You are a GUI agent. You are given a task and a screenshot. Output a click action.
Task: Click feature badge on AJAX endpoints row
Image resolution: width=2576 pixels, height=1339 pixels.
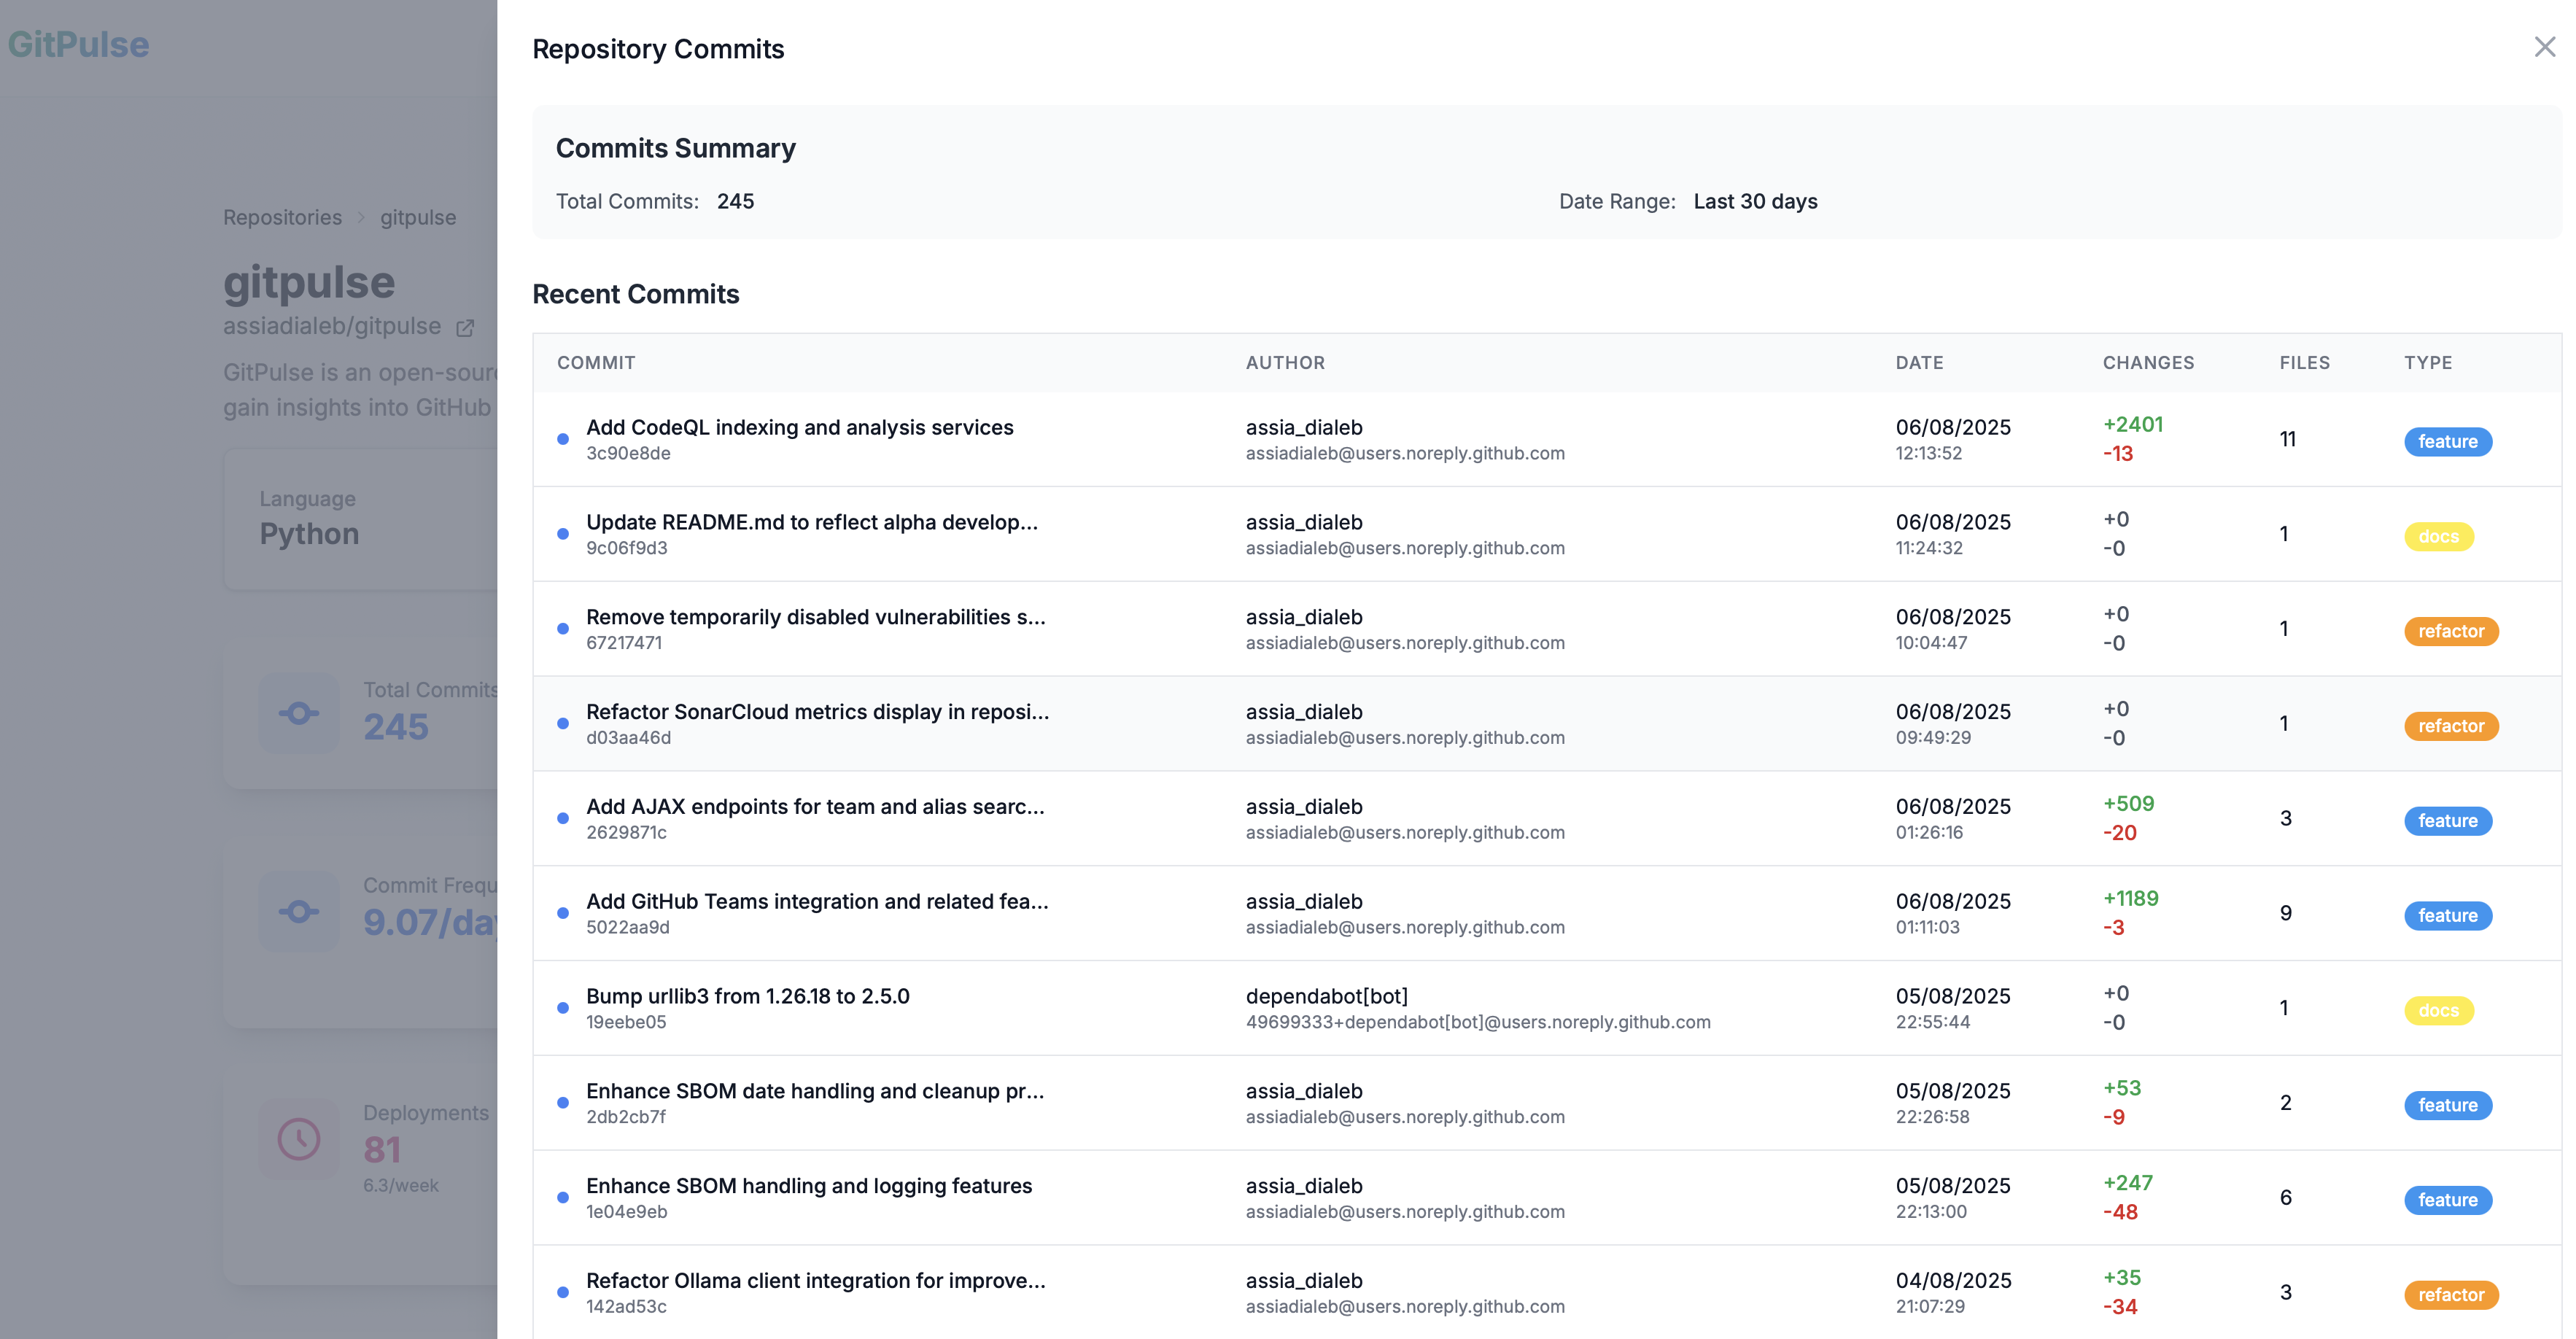pos(2448,820)
